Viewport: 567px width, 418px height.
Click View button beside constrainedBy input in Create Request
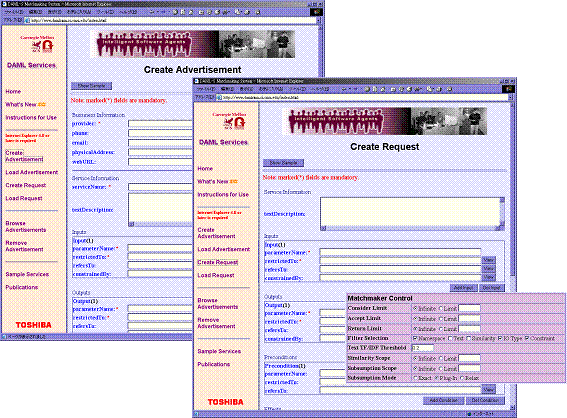[x=489, y=277]
